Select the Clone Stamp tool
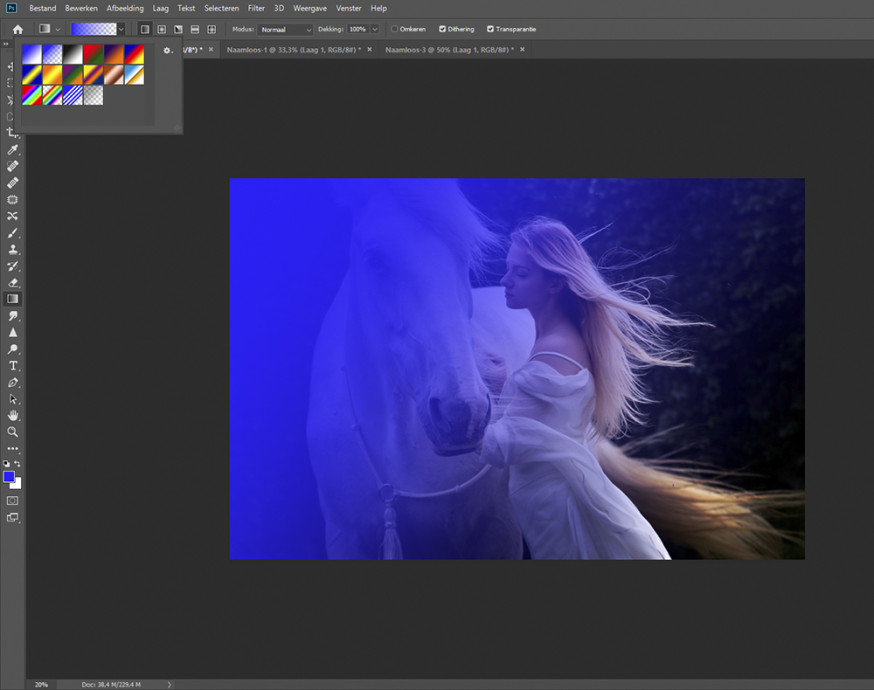Viewport: 874px width, 690px height. tap(12, 250)
